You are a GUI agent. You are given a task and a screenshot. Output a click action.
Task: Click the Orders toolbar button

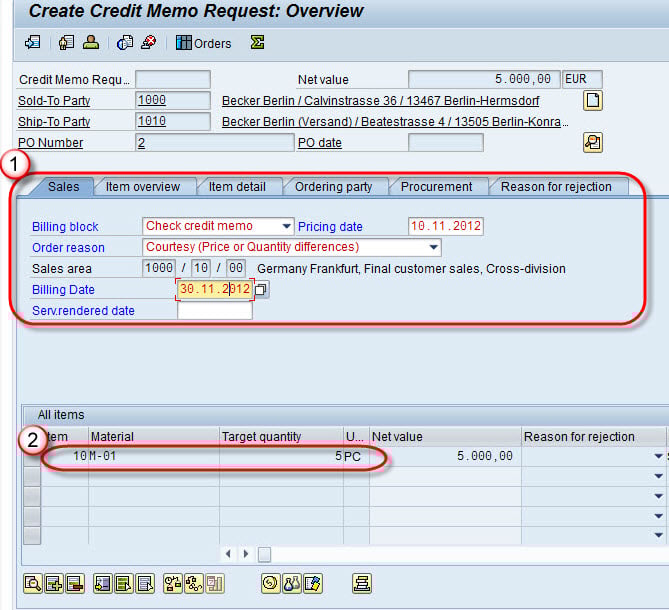coord(203,43)
